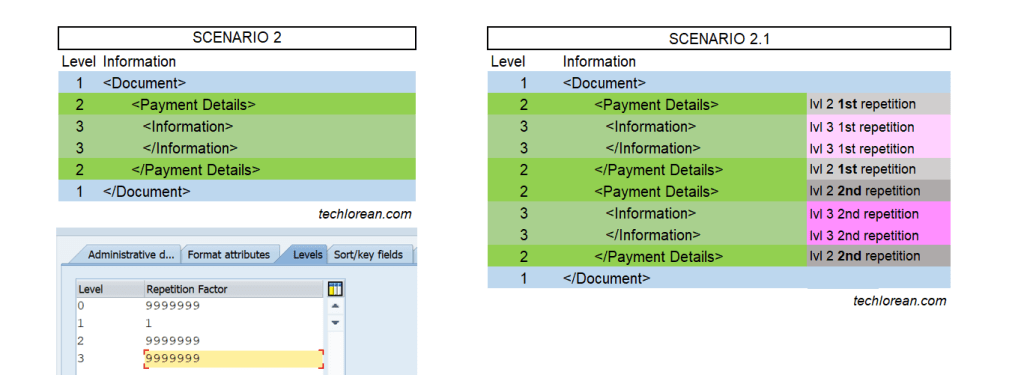Click lvl 3 2nd repetition beside <Information>

pyautogui.click(x=878, y=214)
